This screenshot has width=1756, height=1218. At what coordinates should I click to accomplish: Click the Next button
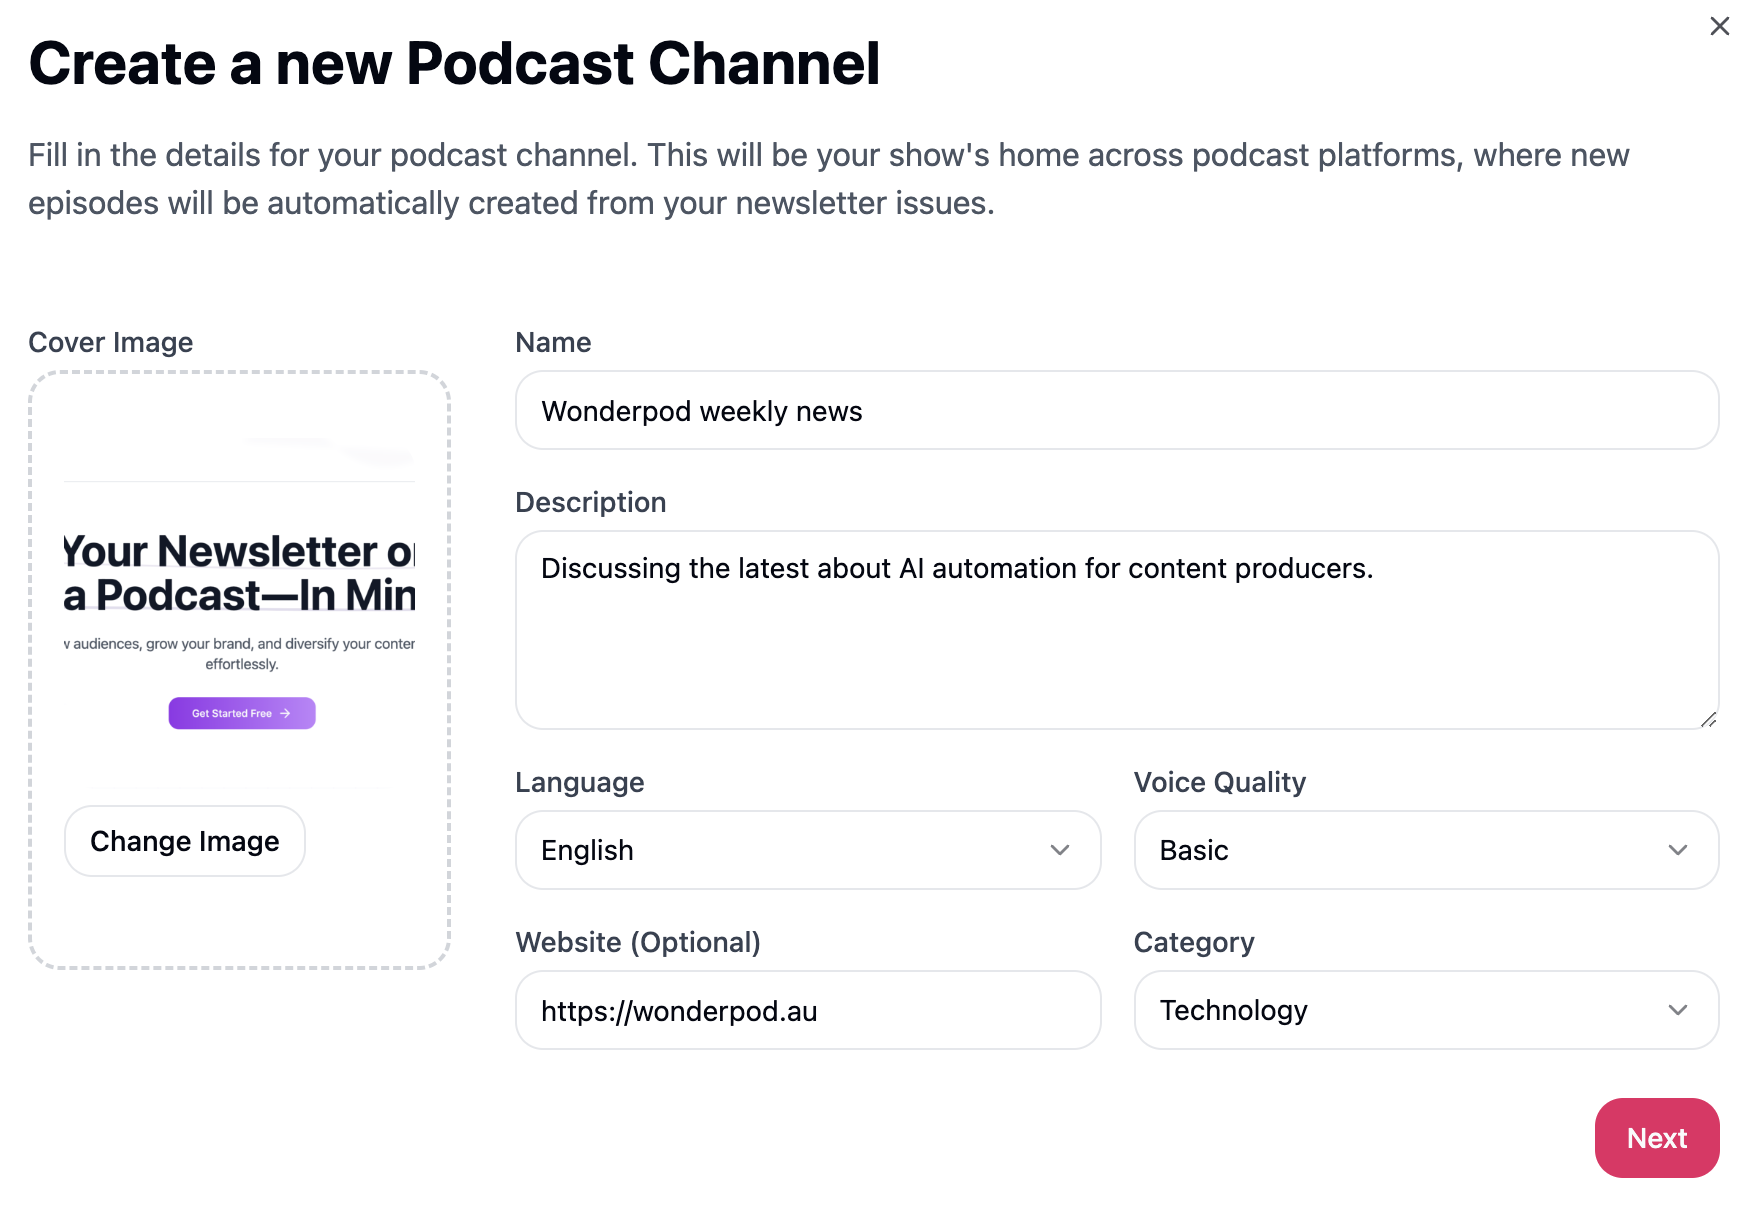pyautogui.click(x=1657, y=1138)
